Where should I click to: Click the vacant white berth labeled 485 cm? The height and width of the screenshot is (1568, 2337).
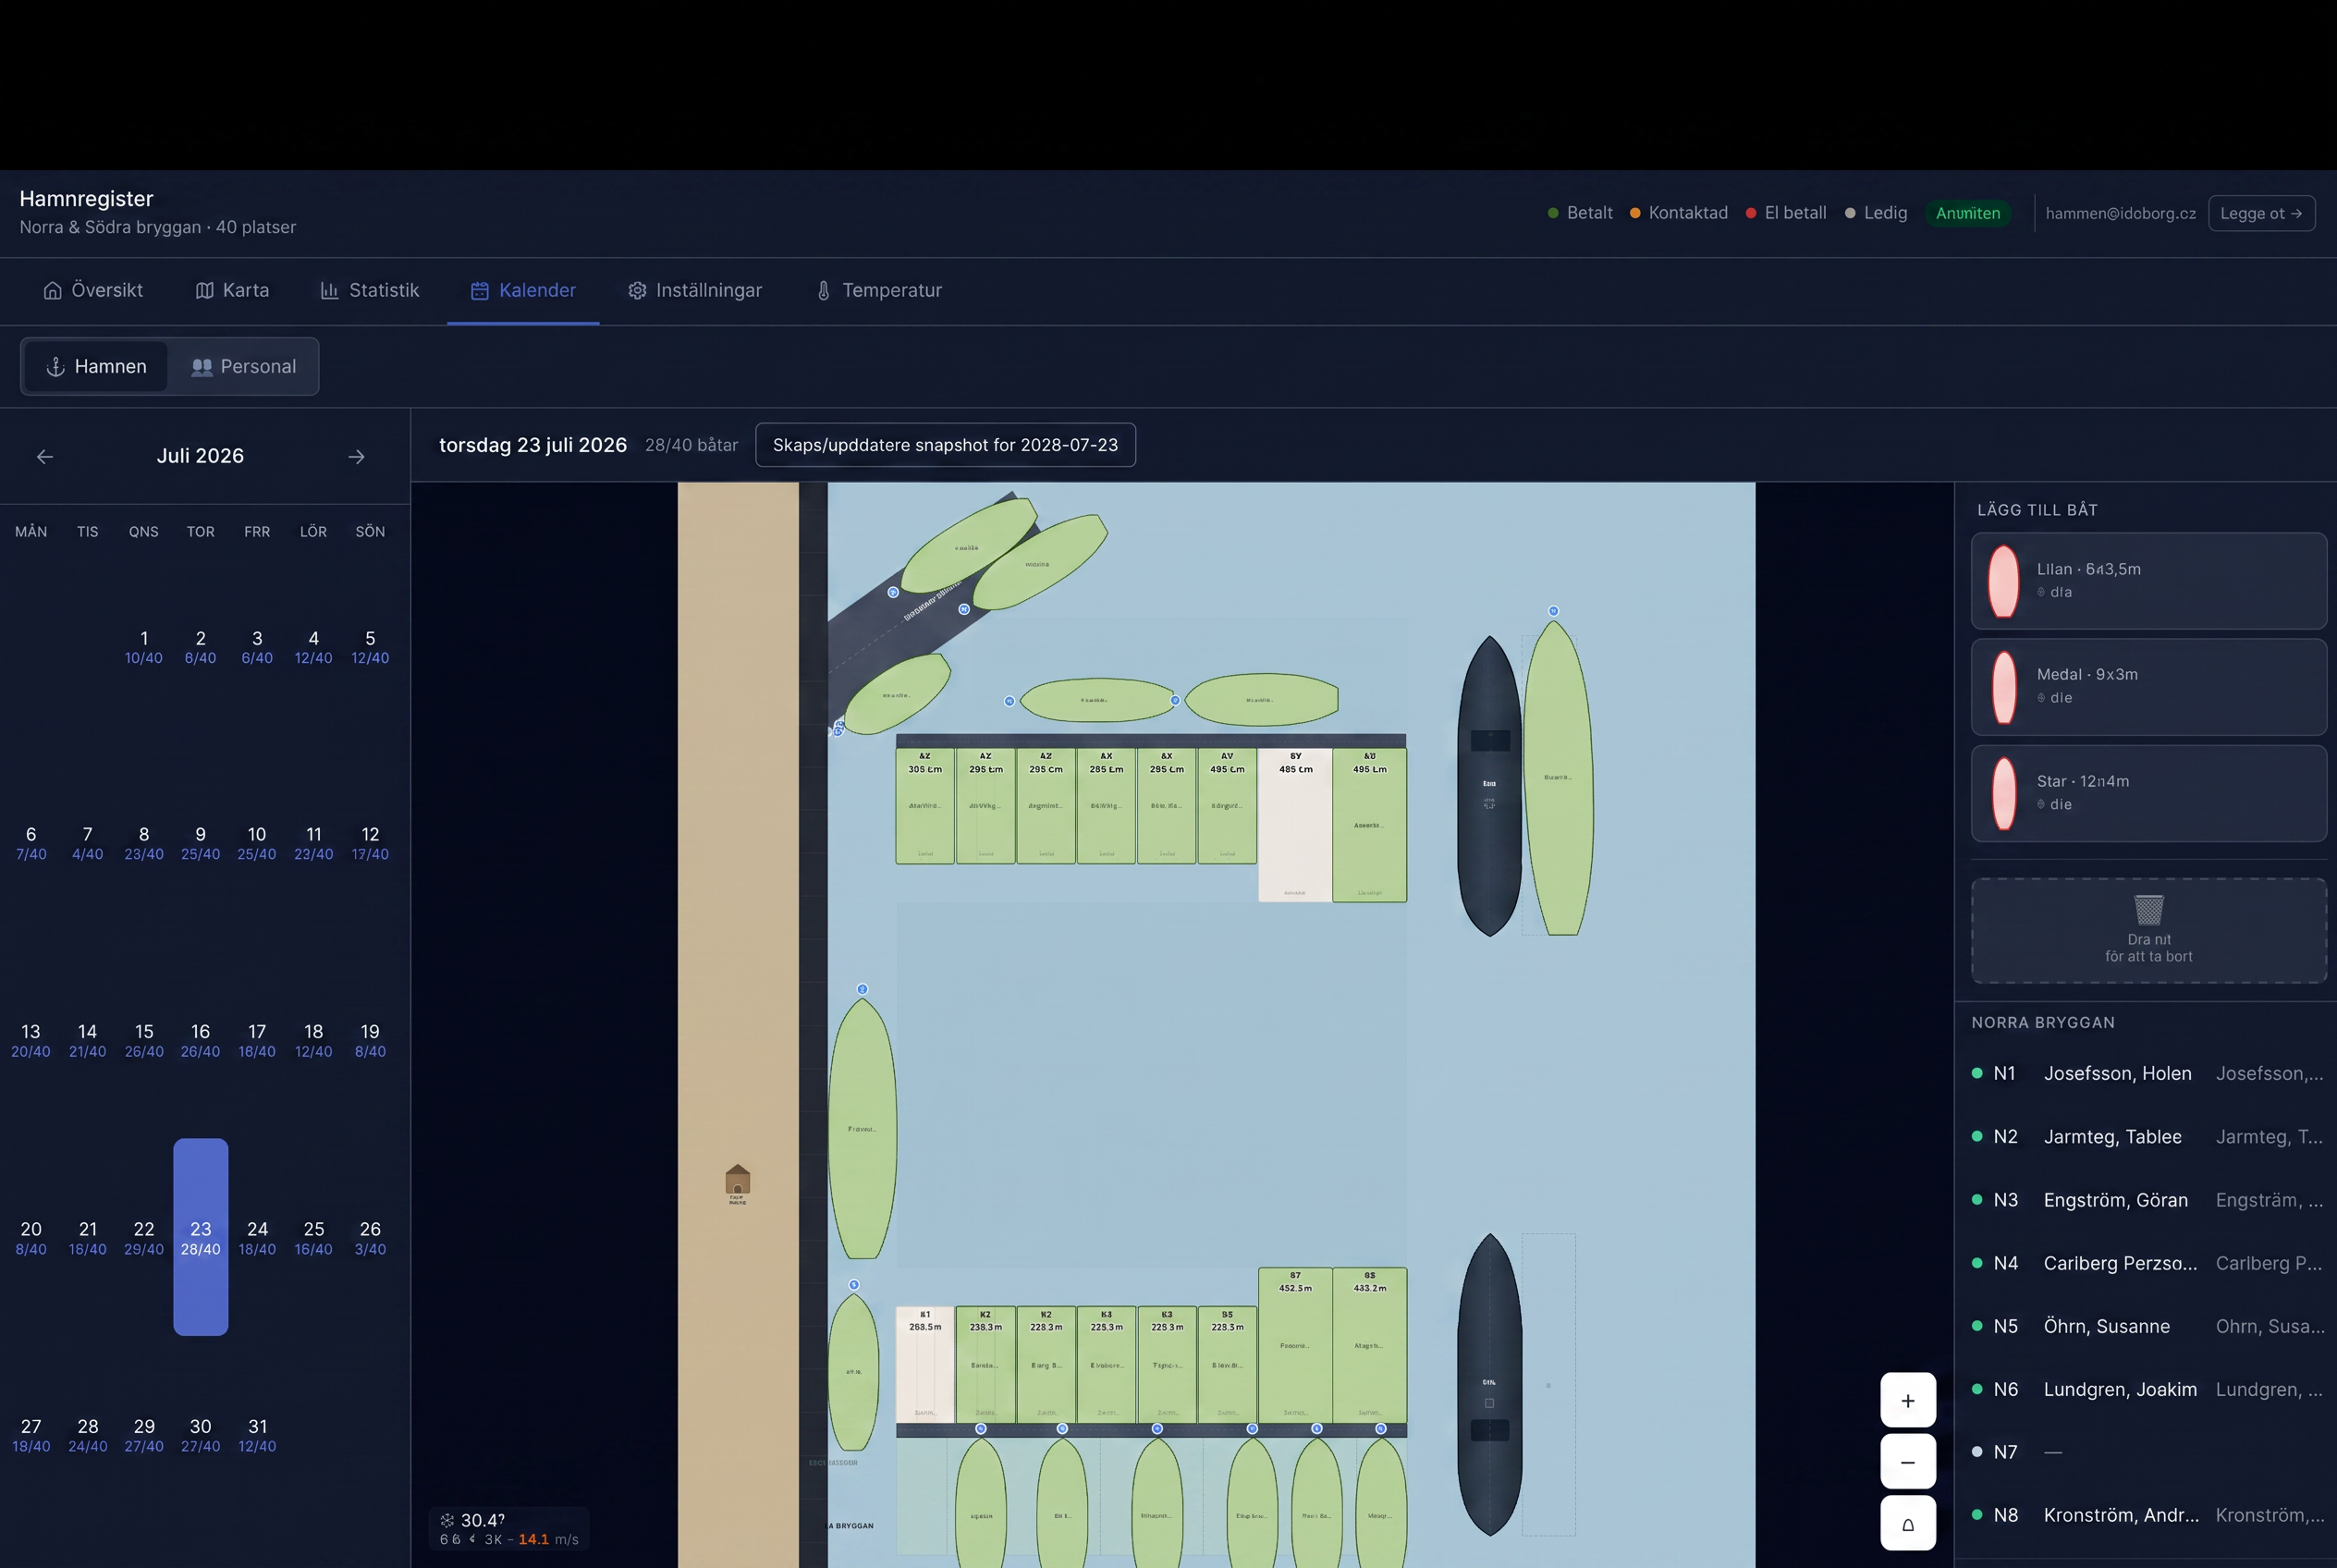pyautogui.click(x=1295, y=825)
